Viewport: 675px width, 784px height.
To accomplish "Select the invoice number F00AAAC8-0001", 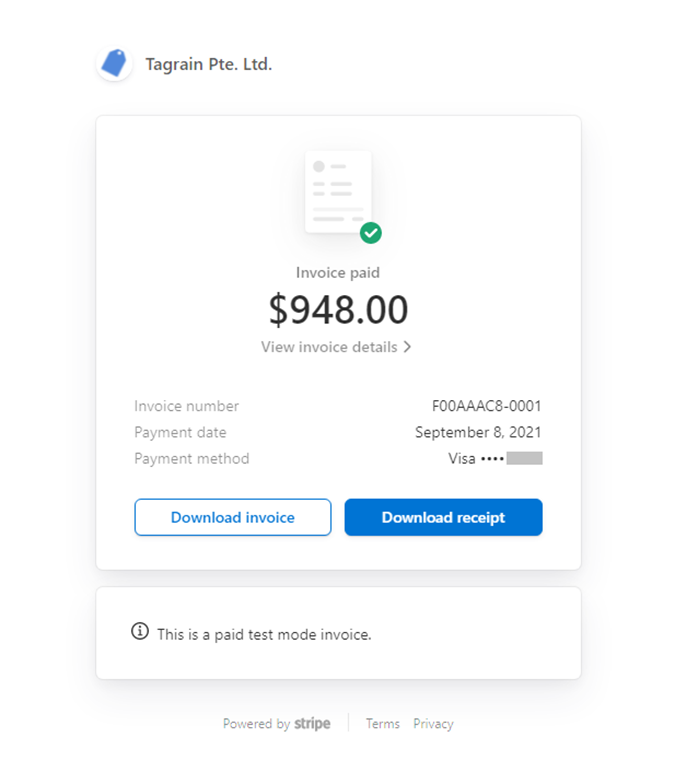I will click(x=487, y=406).
